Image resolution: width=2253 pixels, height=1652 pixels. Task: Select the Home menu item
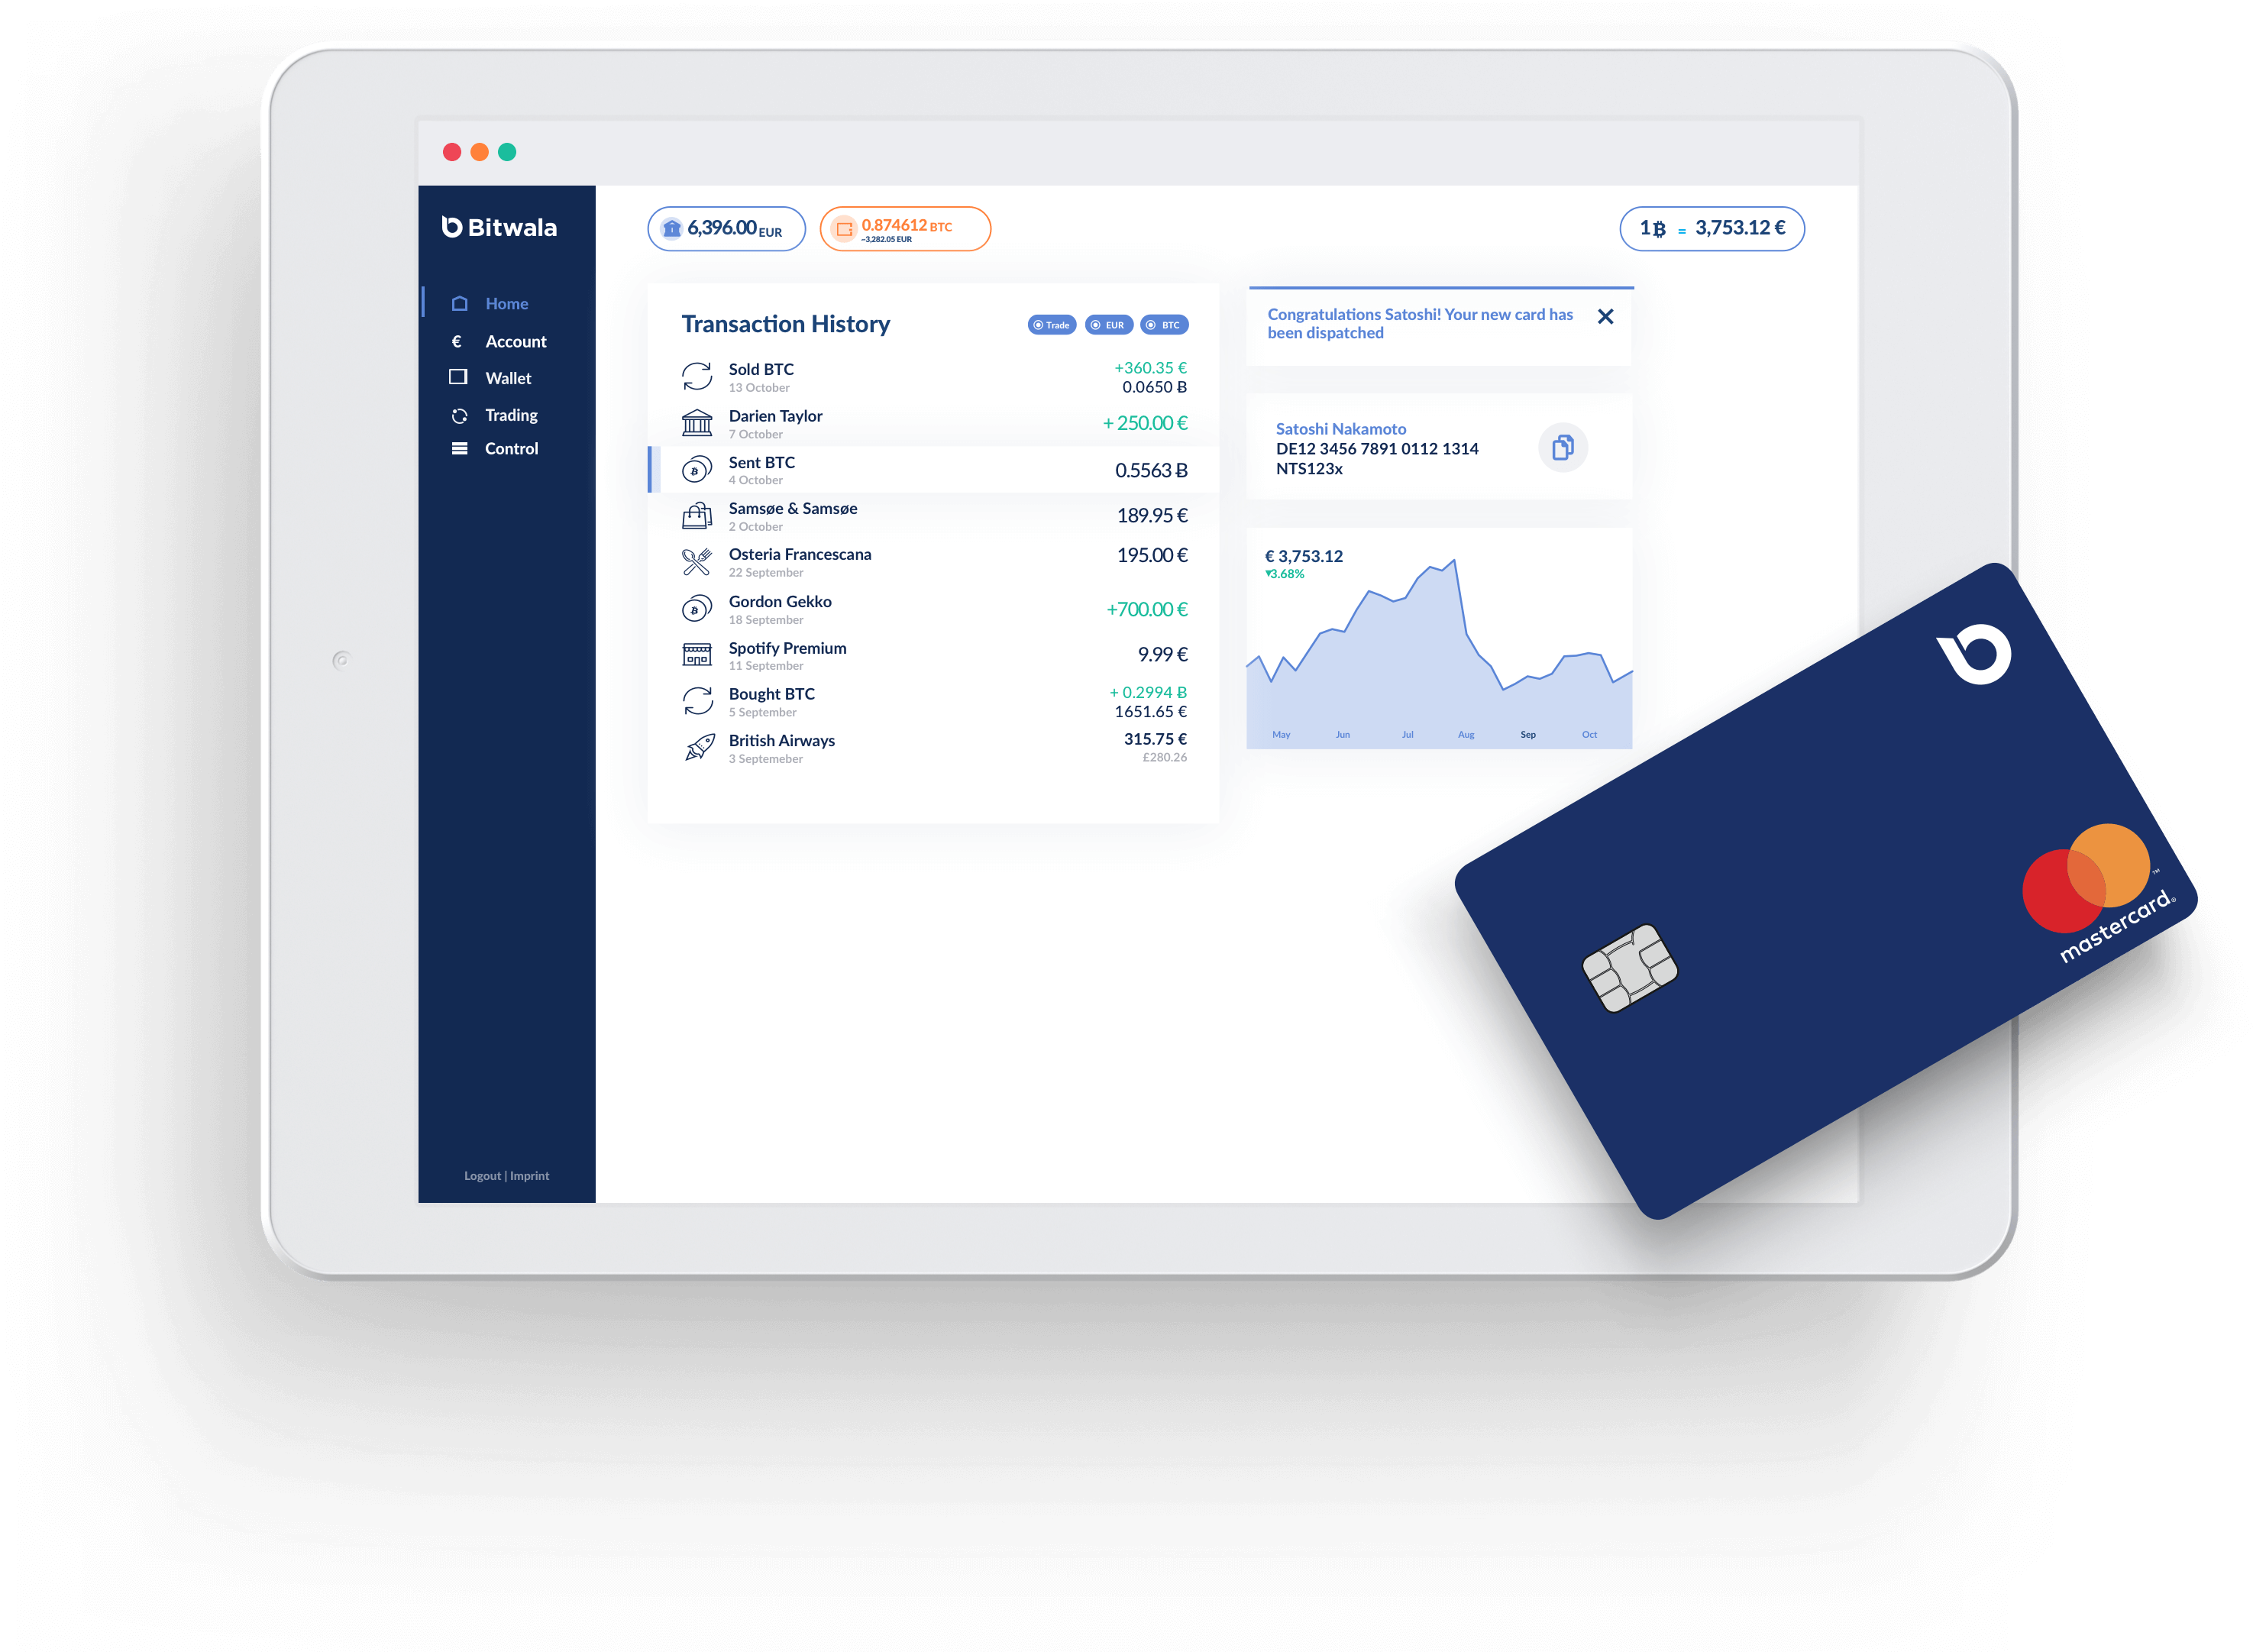click(506, 302)
